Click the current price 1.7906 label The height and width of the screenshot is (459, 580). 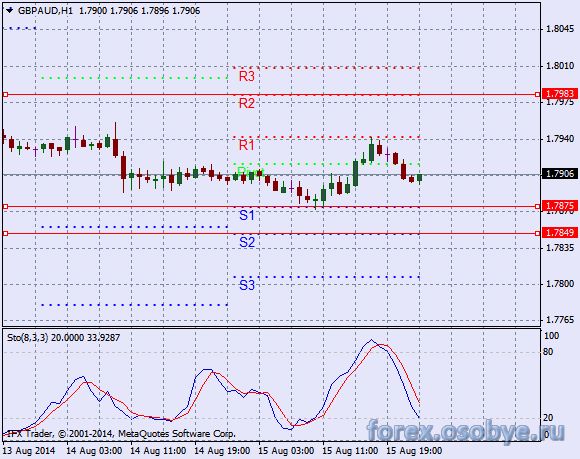[560, 173]
